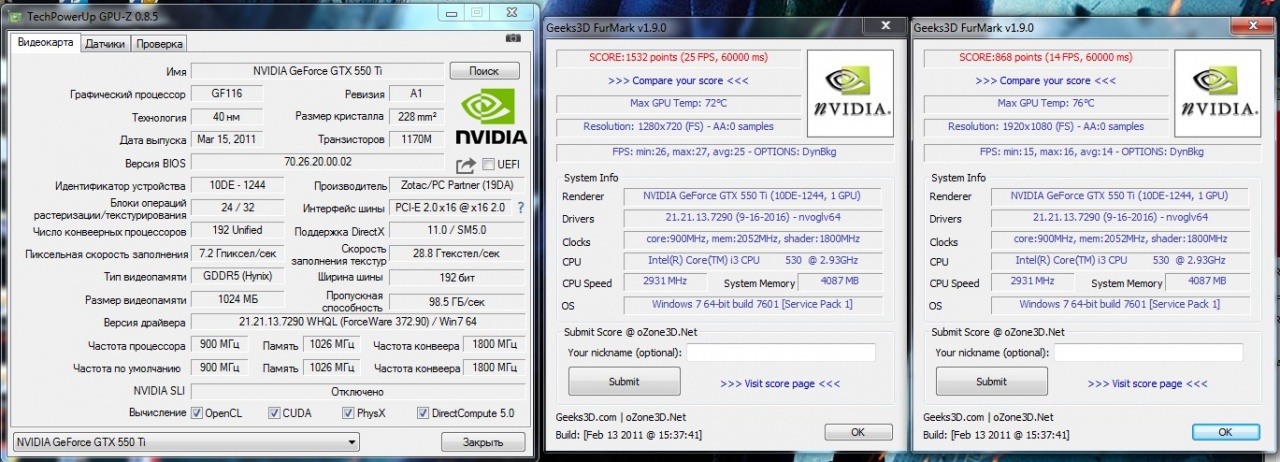Click the GDDR5 (Hynix) memory type value
This screenshot has width=1280, height=462.
coord(237,277)
